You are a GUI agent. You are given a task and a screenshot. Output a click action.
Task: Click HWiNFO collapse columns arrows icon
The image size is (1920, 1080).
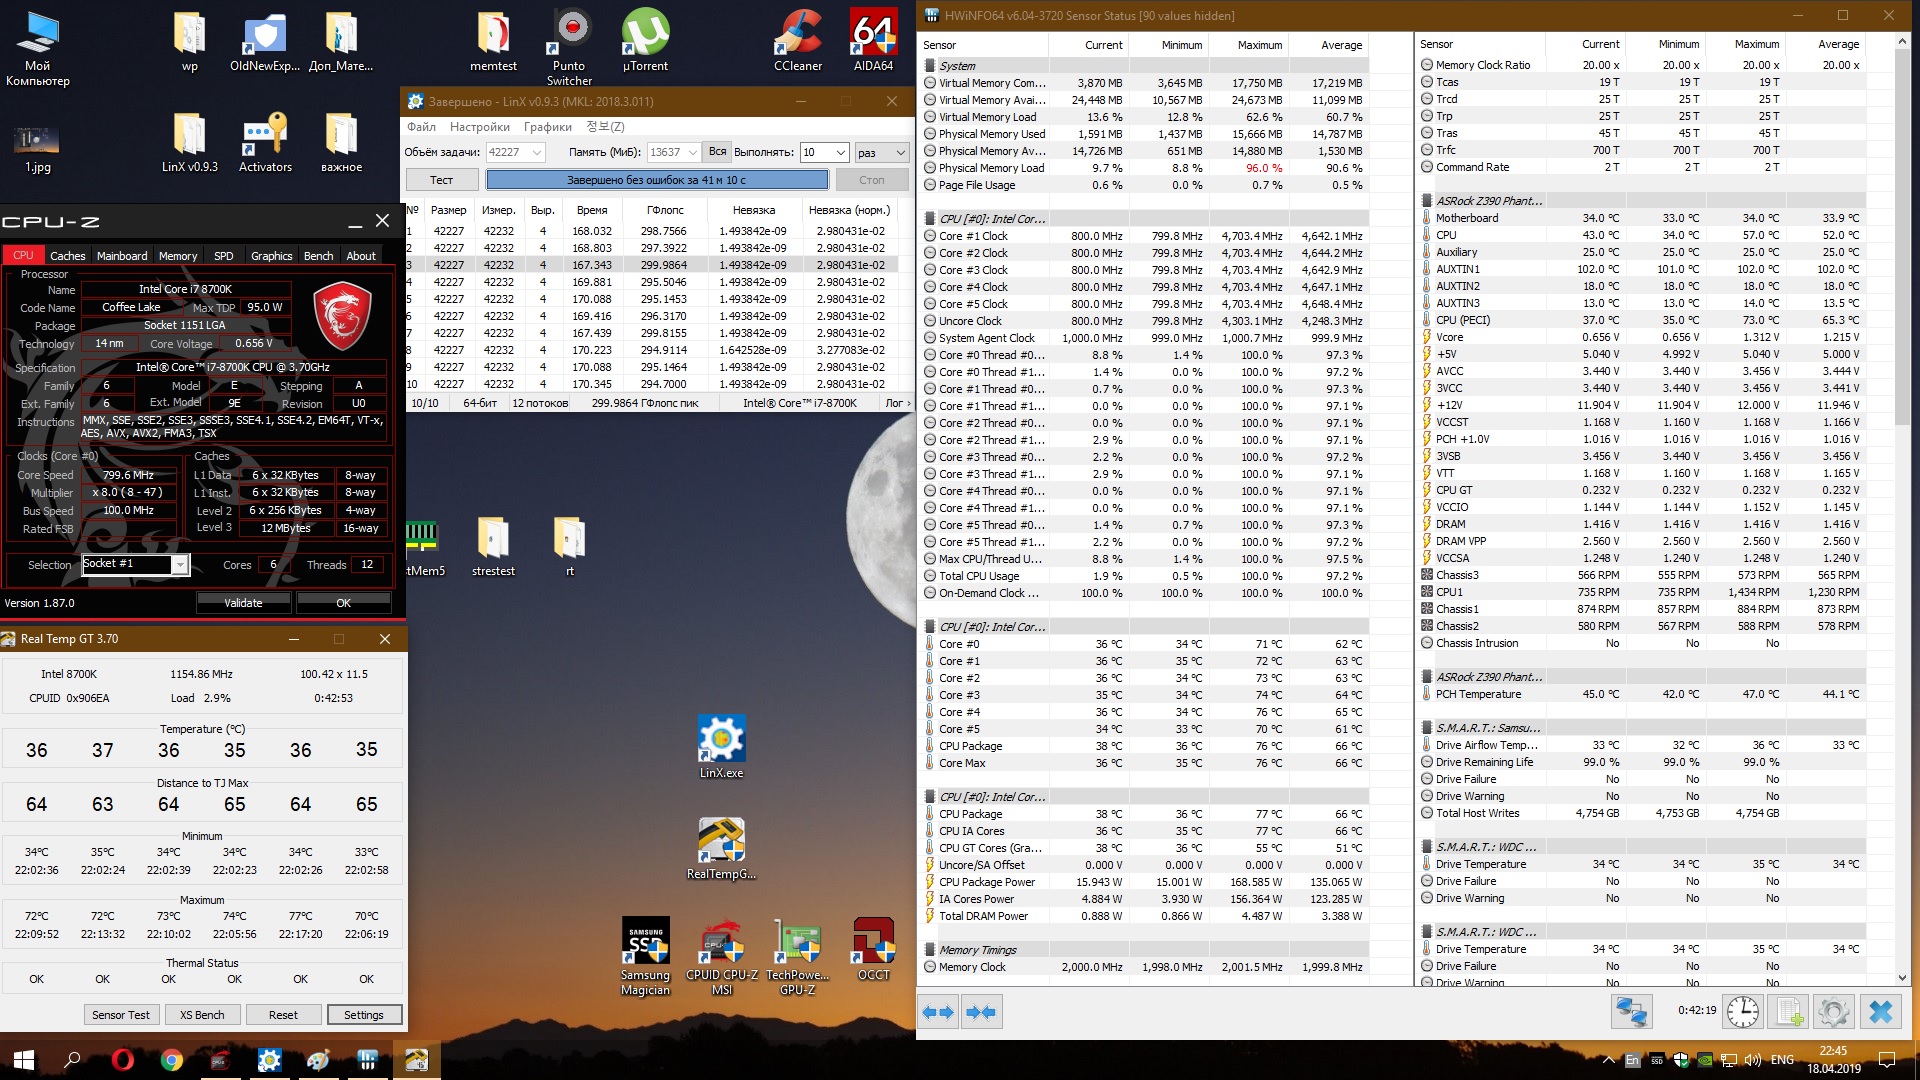[x=981, y=1012]
